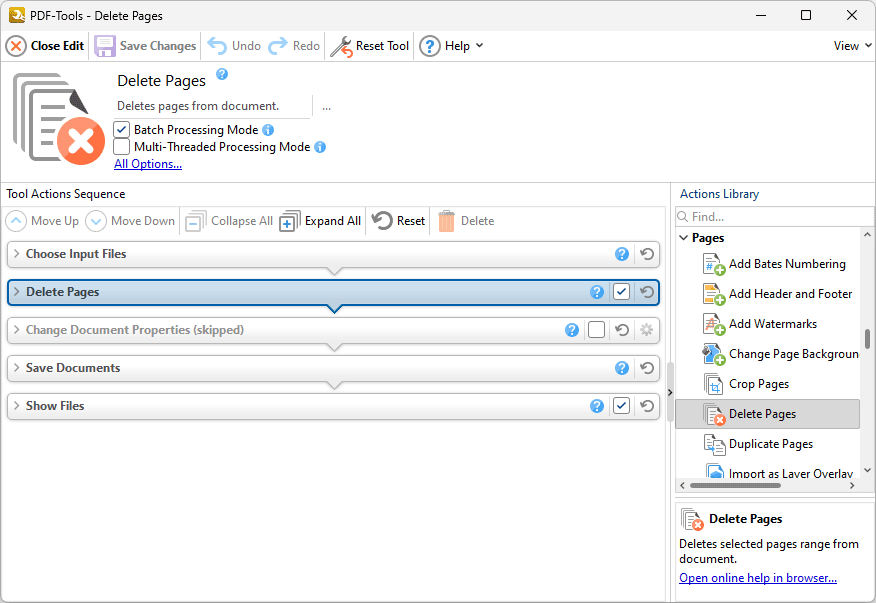Reset the Delete Pages step
Viewport: 876px width, 603px height.
click(647, 292)
